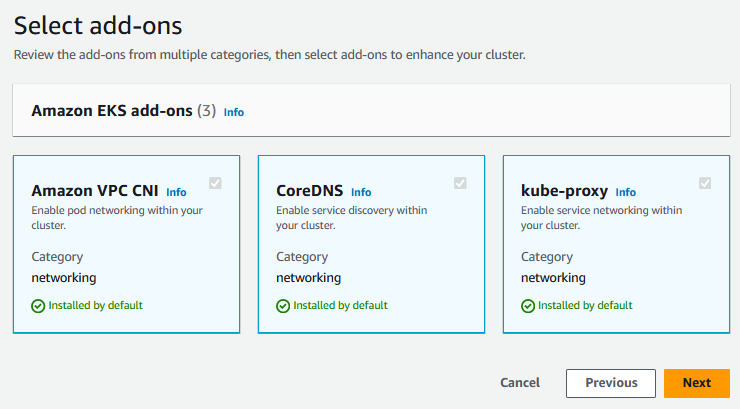The image size is (740, 409).
Task: Click 'Enable service networking within your cluster' description
Action: (x=601, y=217)
